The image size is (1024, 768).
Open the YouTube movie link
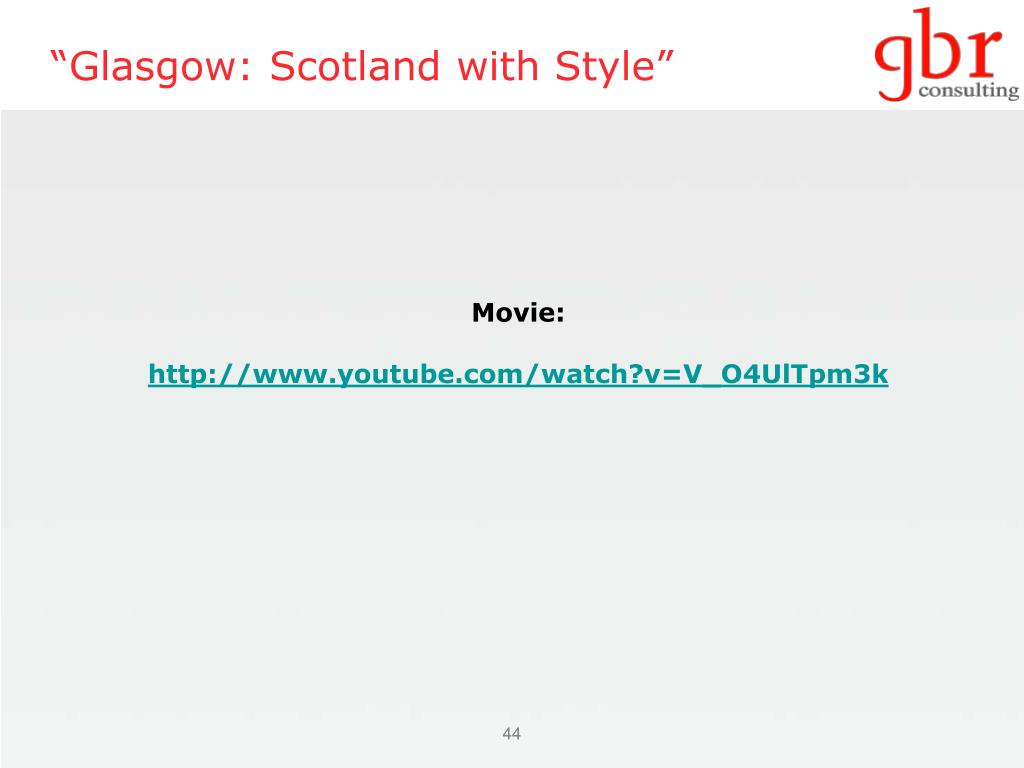[518, 374]
